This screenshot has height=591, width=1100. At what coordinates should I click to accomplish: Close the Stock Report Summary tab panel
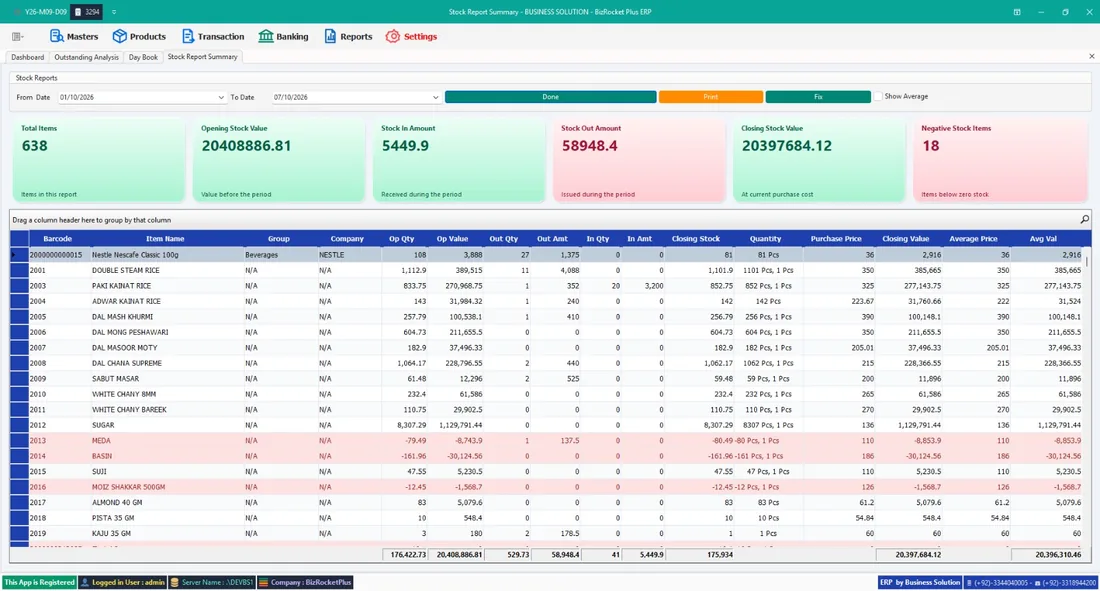click(x=1092, y=56)
